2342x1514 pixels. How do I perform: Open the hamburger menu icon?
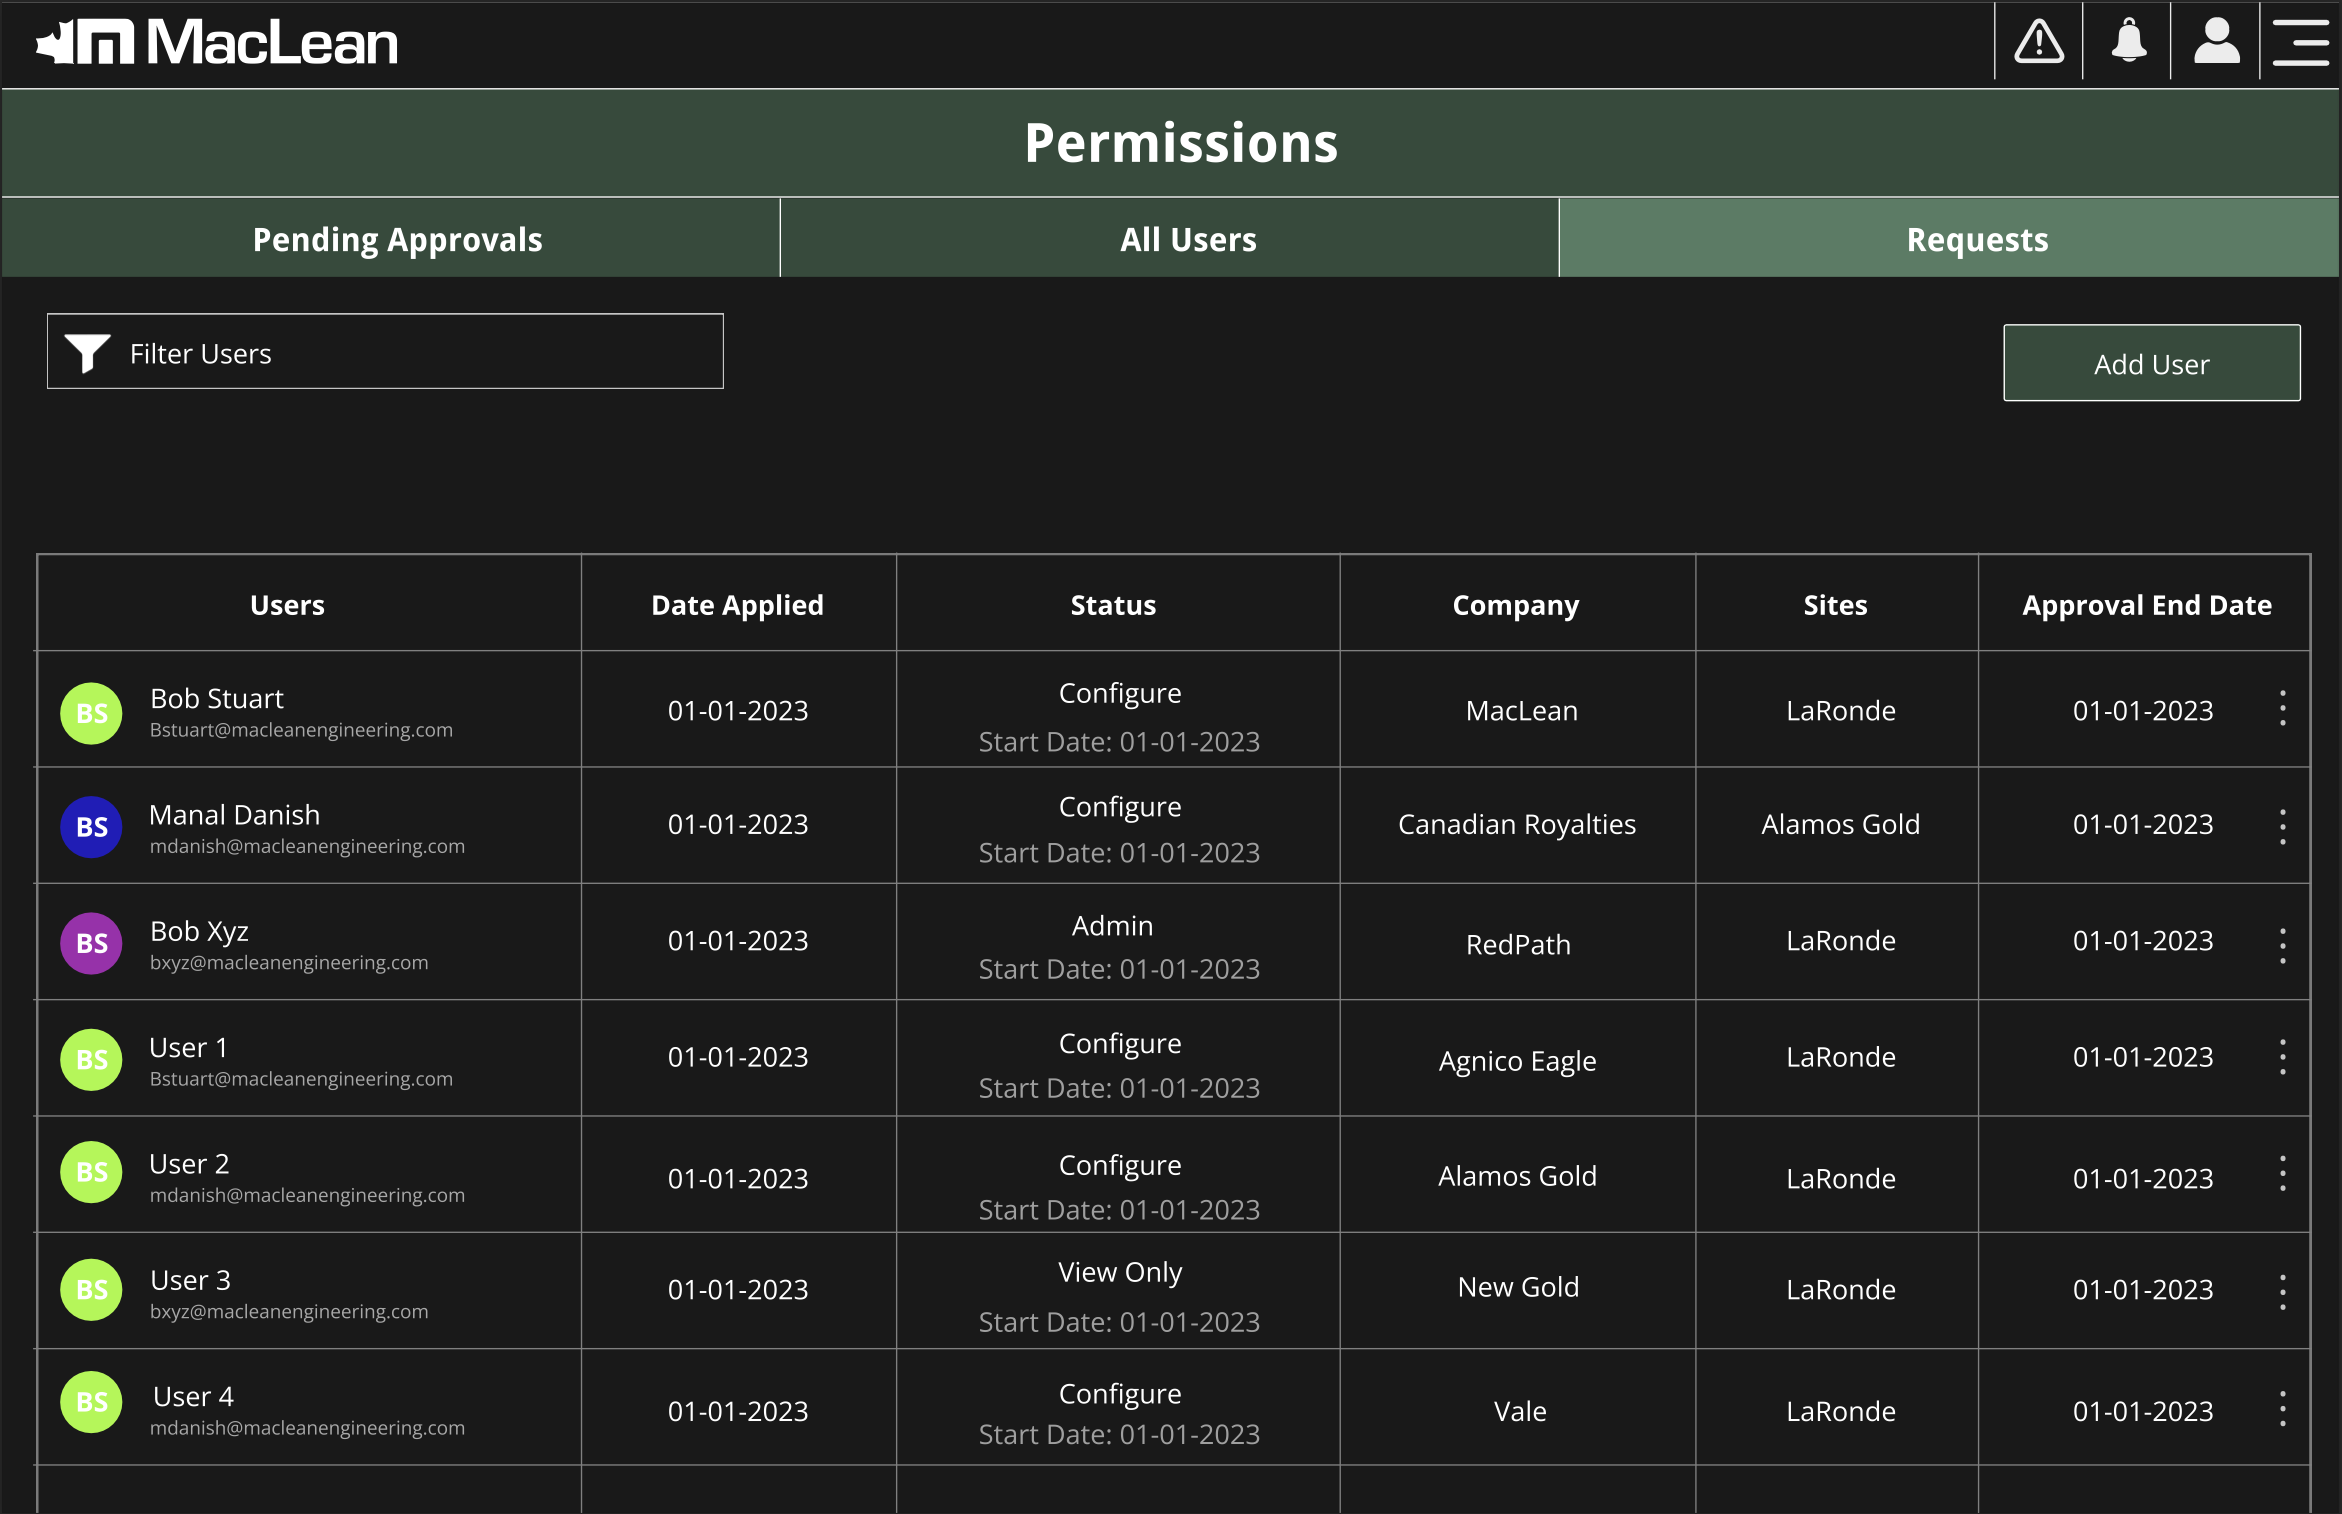[x=2300, y=42]
